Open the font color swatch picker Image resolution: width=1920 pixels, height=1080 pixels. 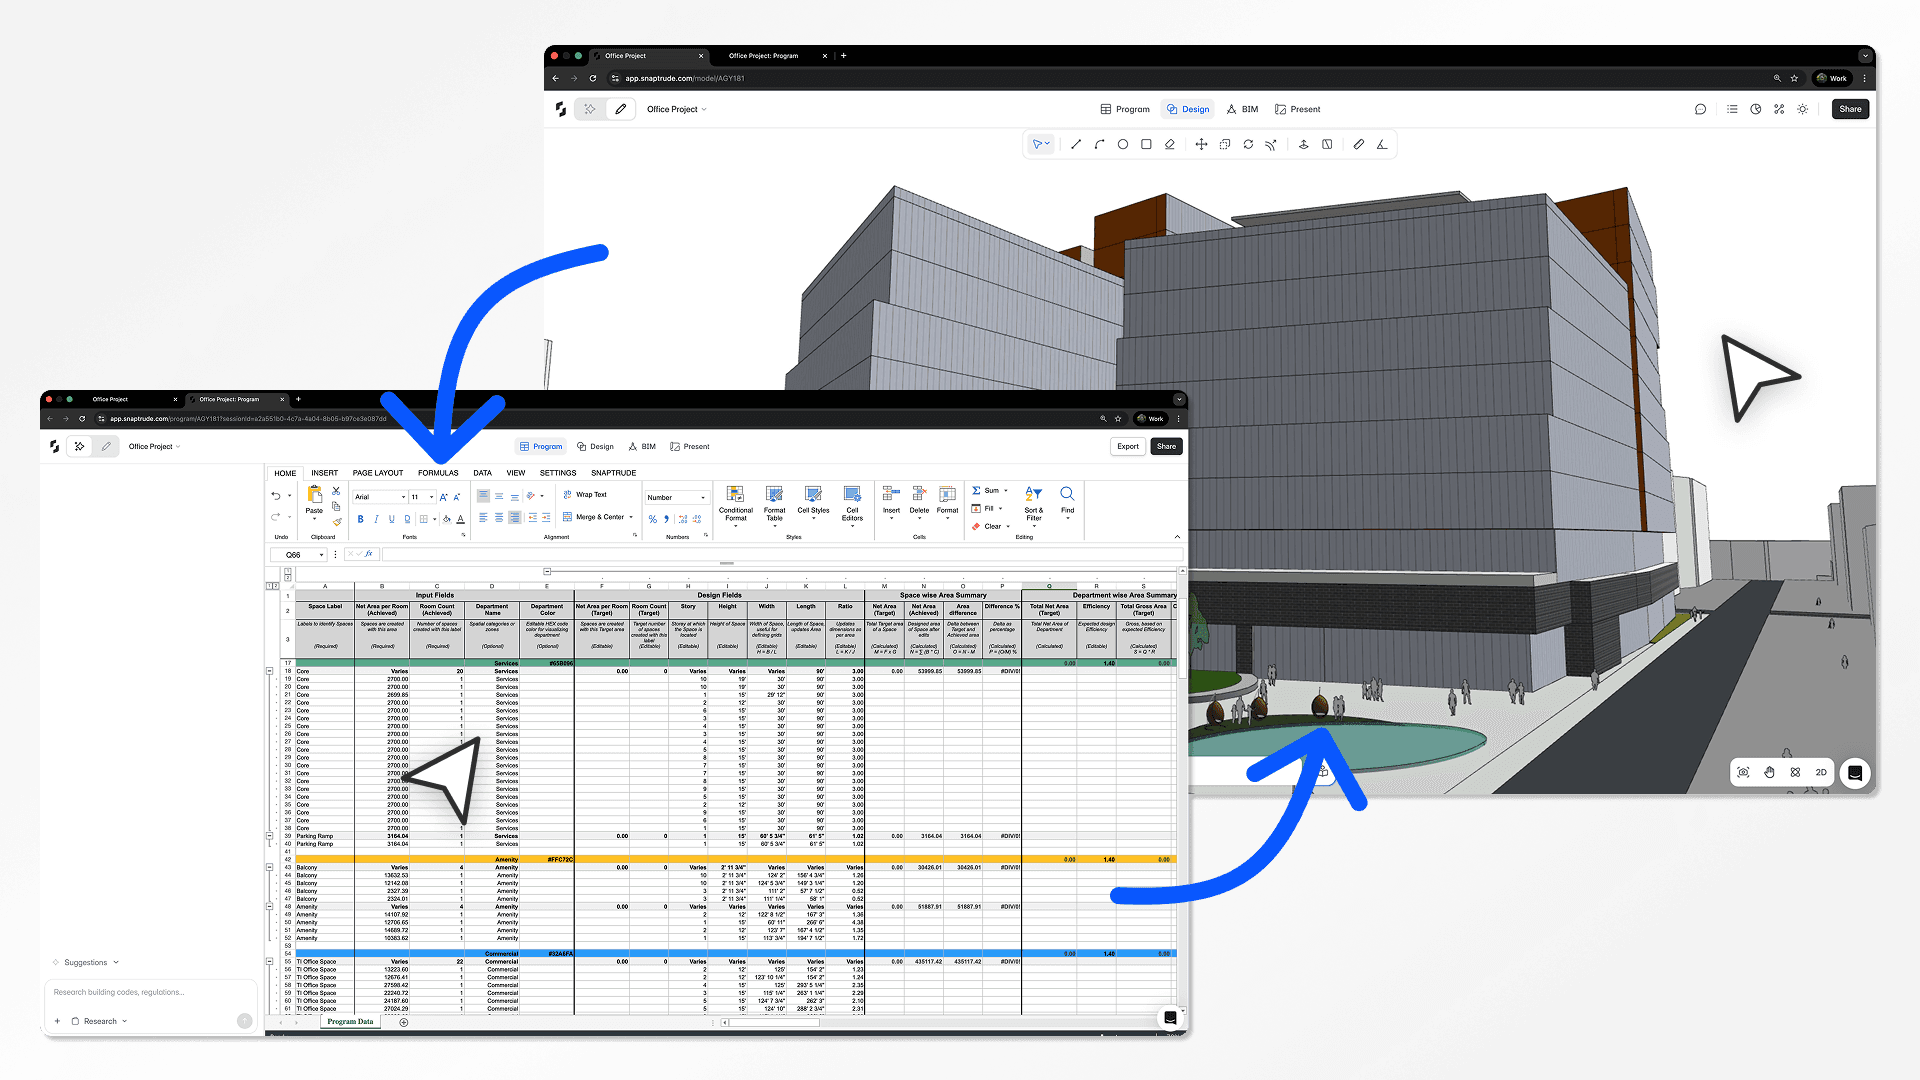pyautogui.click(x=460, y=519)
